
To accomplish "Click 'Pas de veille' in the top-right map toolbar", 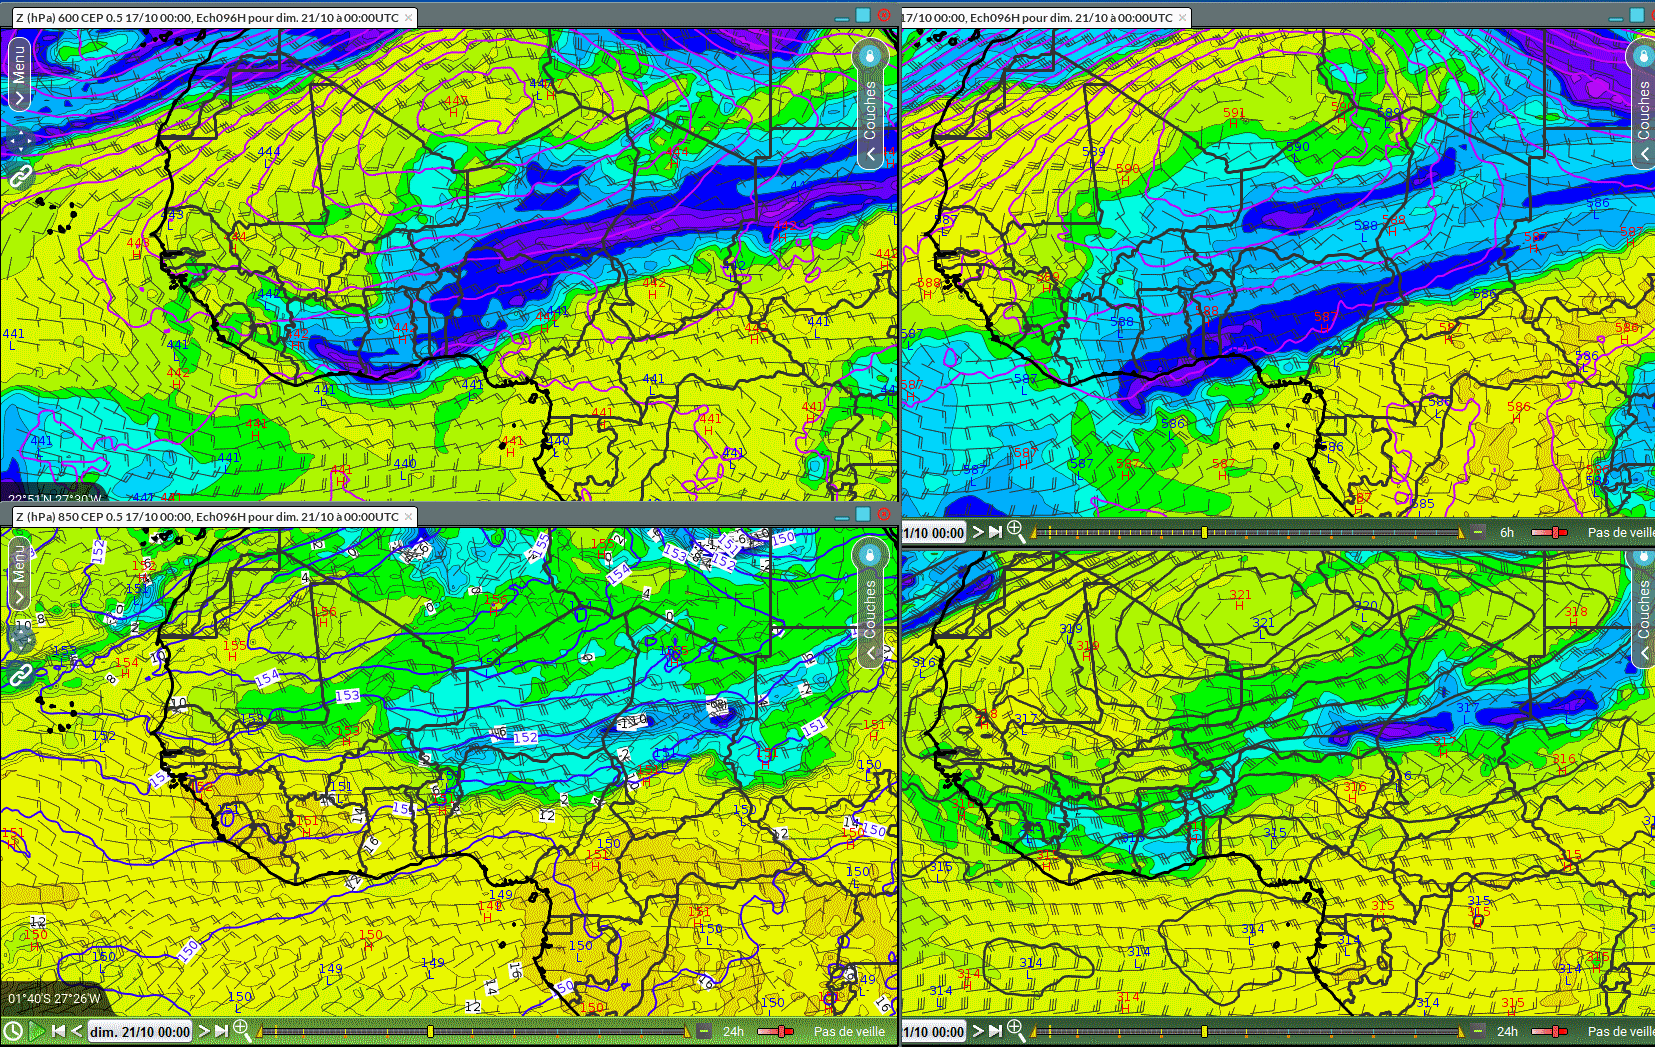I will tap(1621, 533).
